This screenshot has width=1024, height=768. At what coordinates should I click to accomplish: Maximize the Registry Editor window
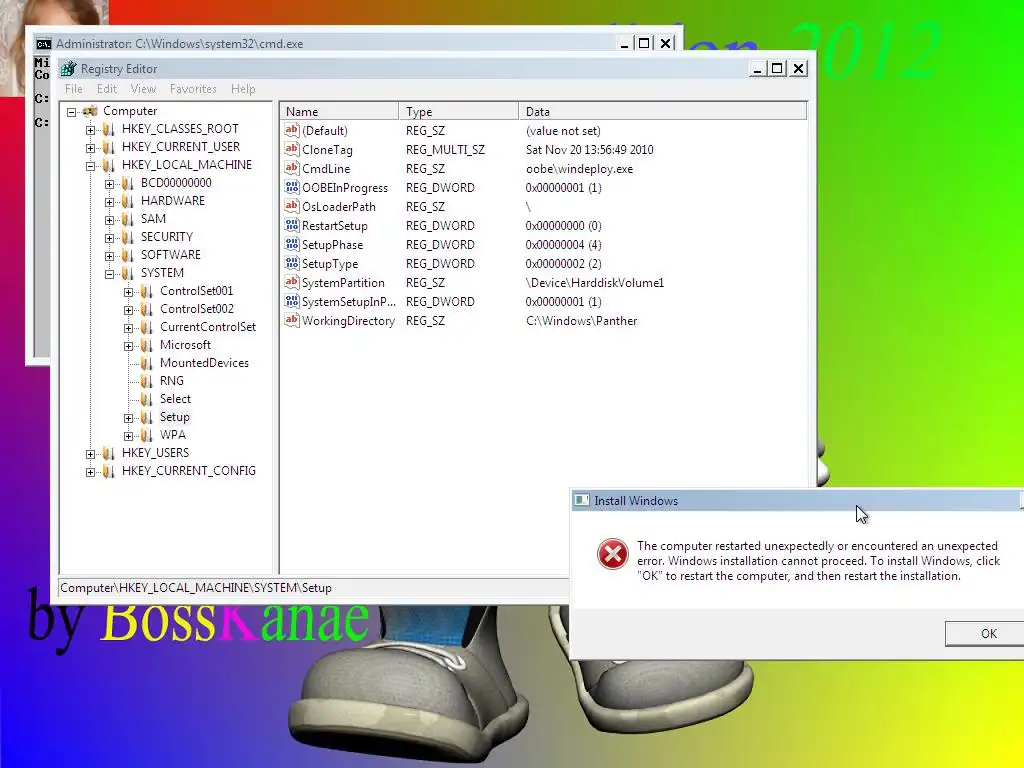click(777, 69)
